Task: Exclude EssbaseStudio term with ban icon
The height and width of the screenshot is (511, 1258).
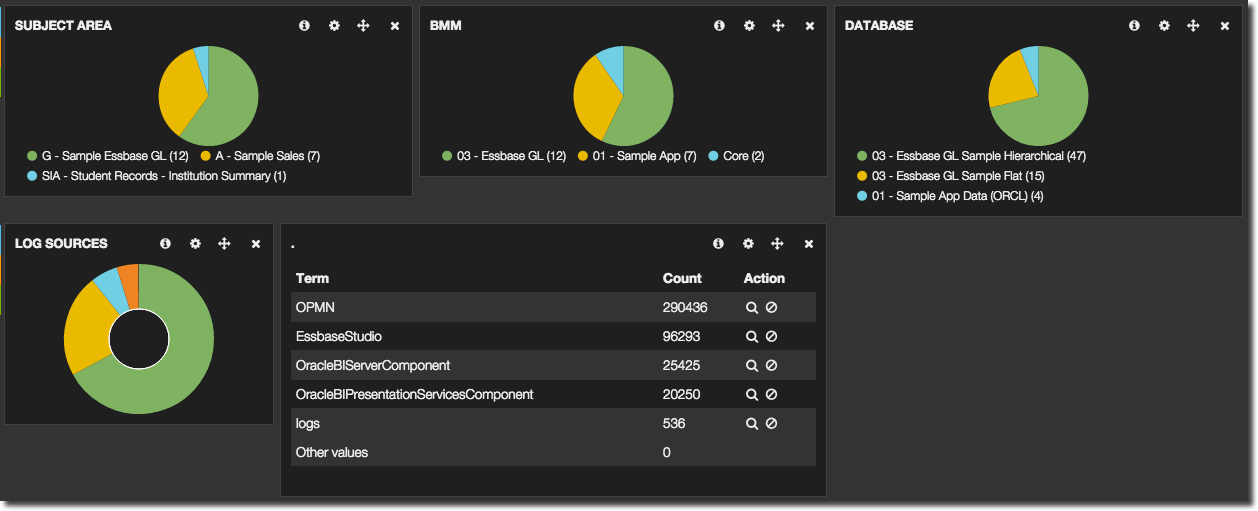Action: tap(771, 337)
